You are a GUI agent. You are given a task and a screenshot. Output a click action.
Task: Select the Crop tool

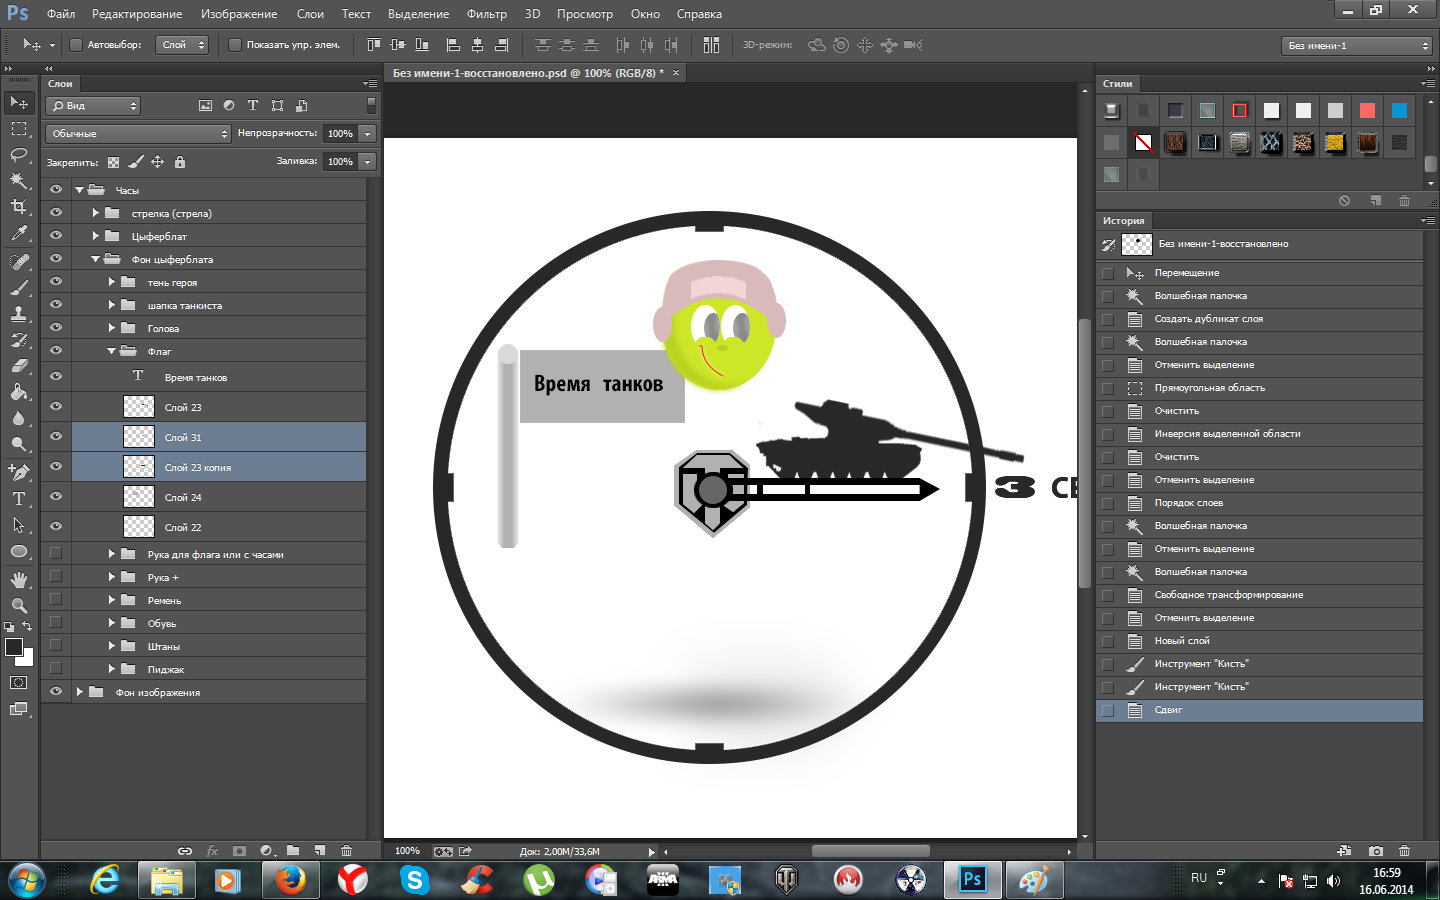pyautogui.click(x=19, y=207)
